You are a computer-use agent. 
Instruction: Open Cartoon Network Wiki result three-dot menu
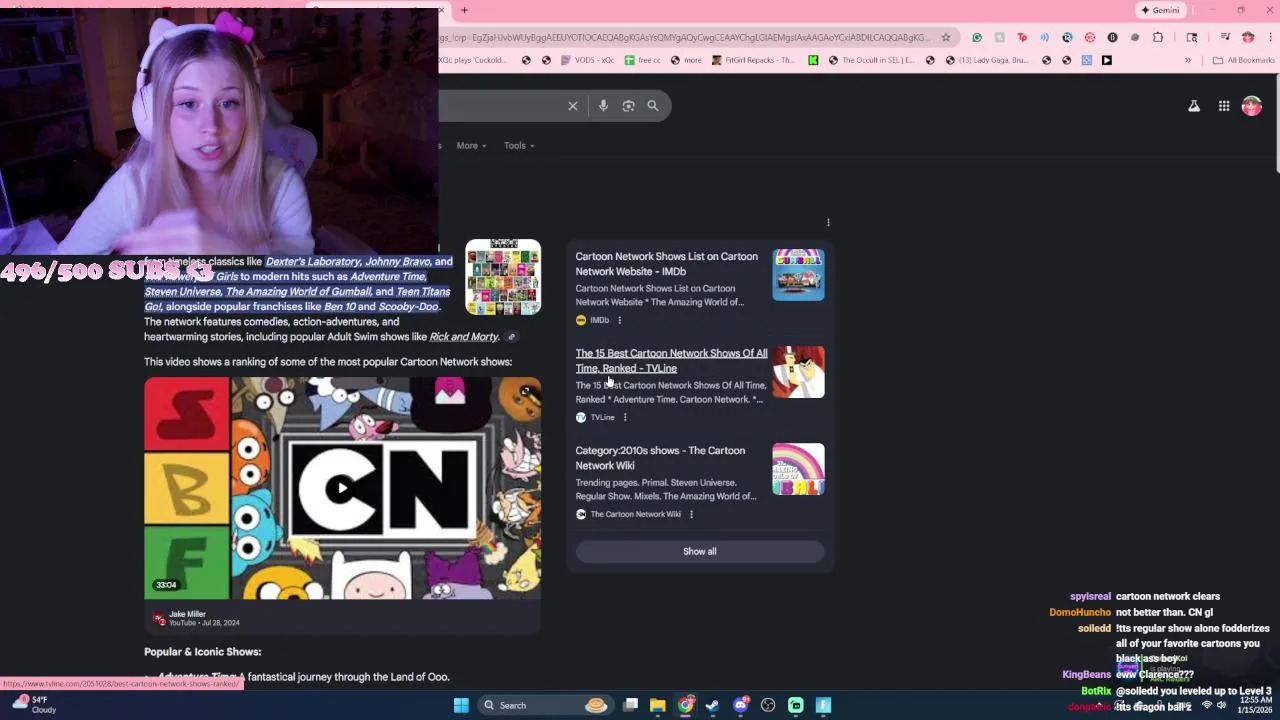[x=691, y=514]
